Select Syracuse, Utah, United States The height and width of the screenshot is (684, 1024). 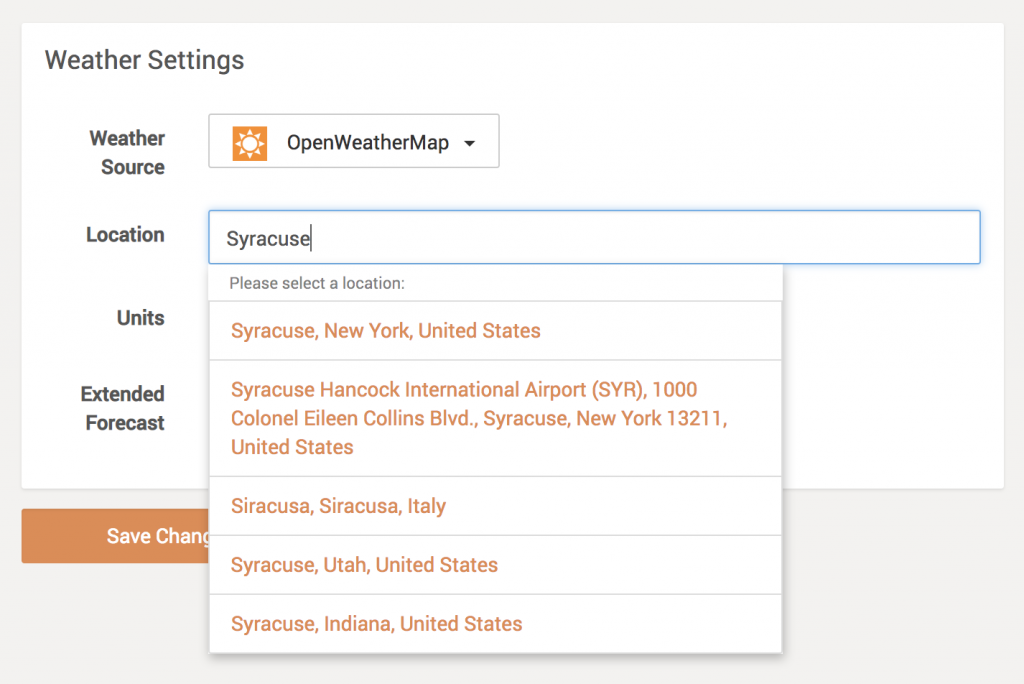[496, 565]
